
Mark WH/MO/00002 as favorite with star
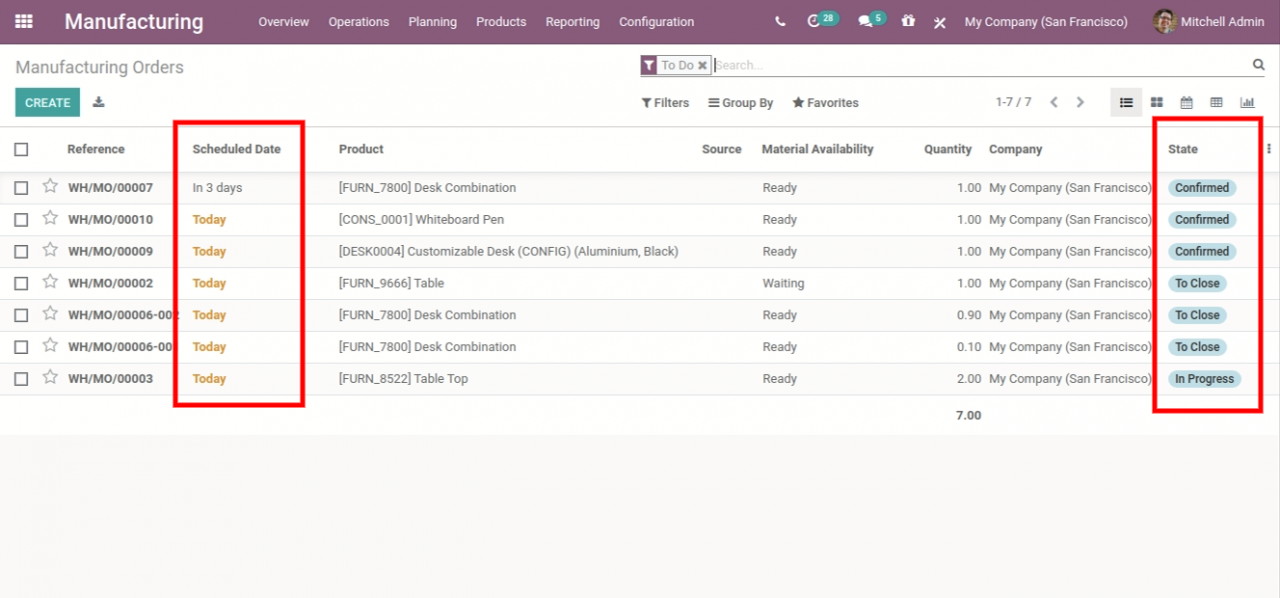50,283
